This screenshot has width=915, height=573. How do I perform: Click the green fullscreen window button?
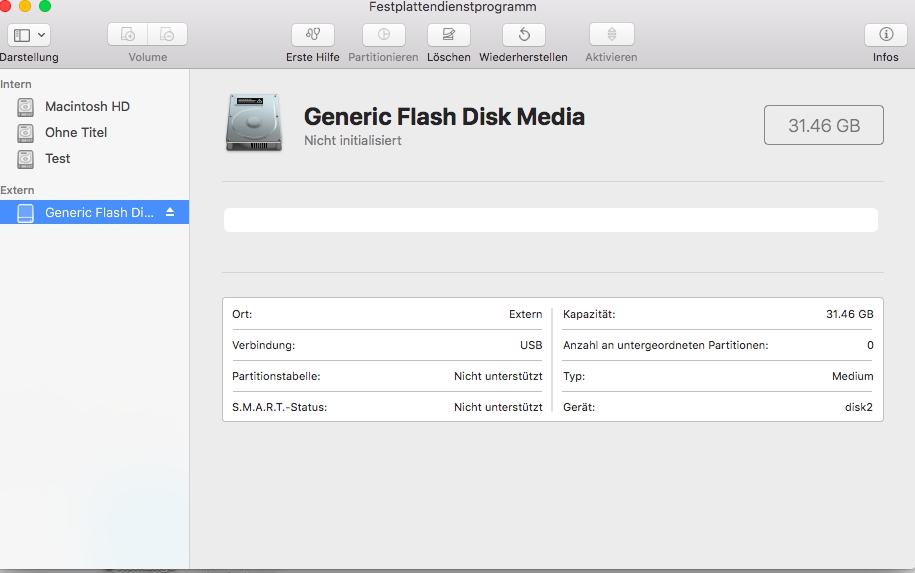(x=45, y=6)
